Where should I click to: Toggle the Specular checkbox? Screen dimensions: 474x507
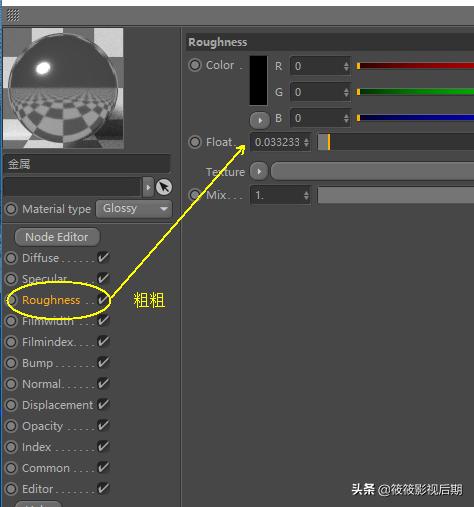click(x=103, y=278)
